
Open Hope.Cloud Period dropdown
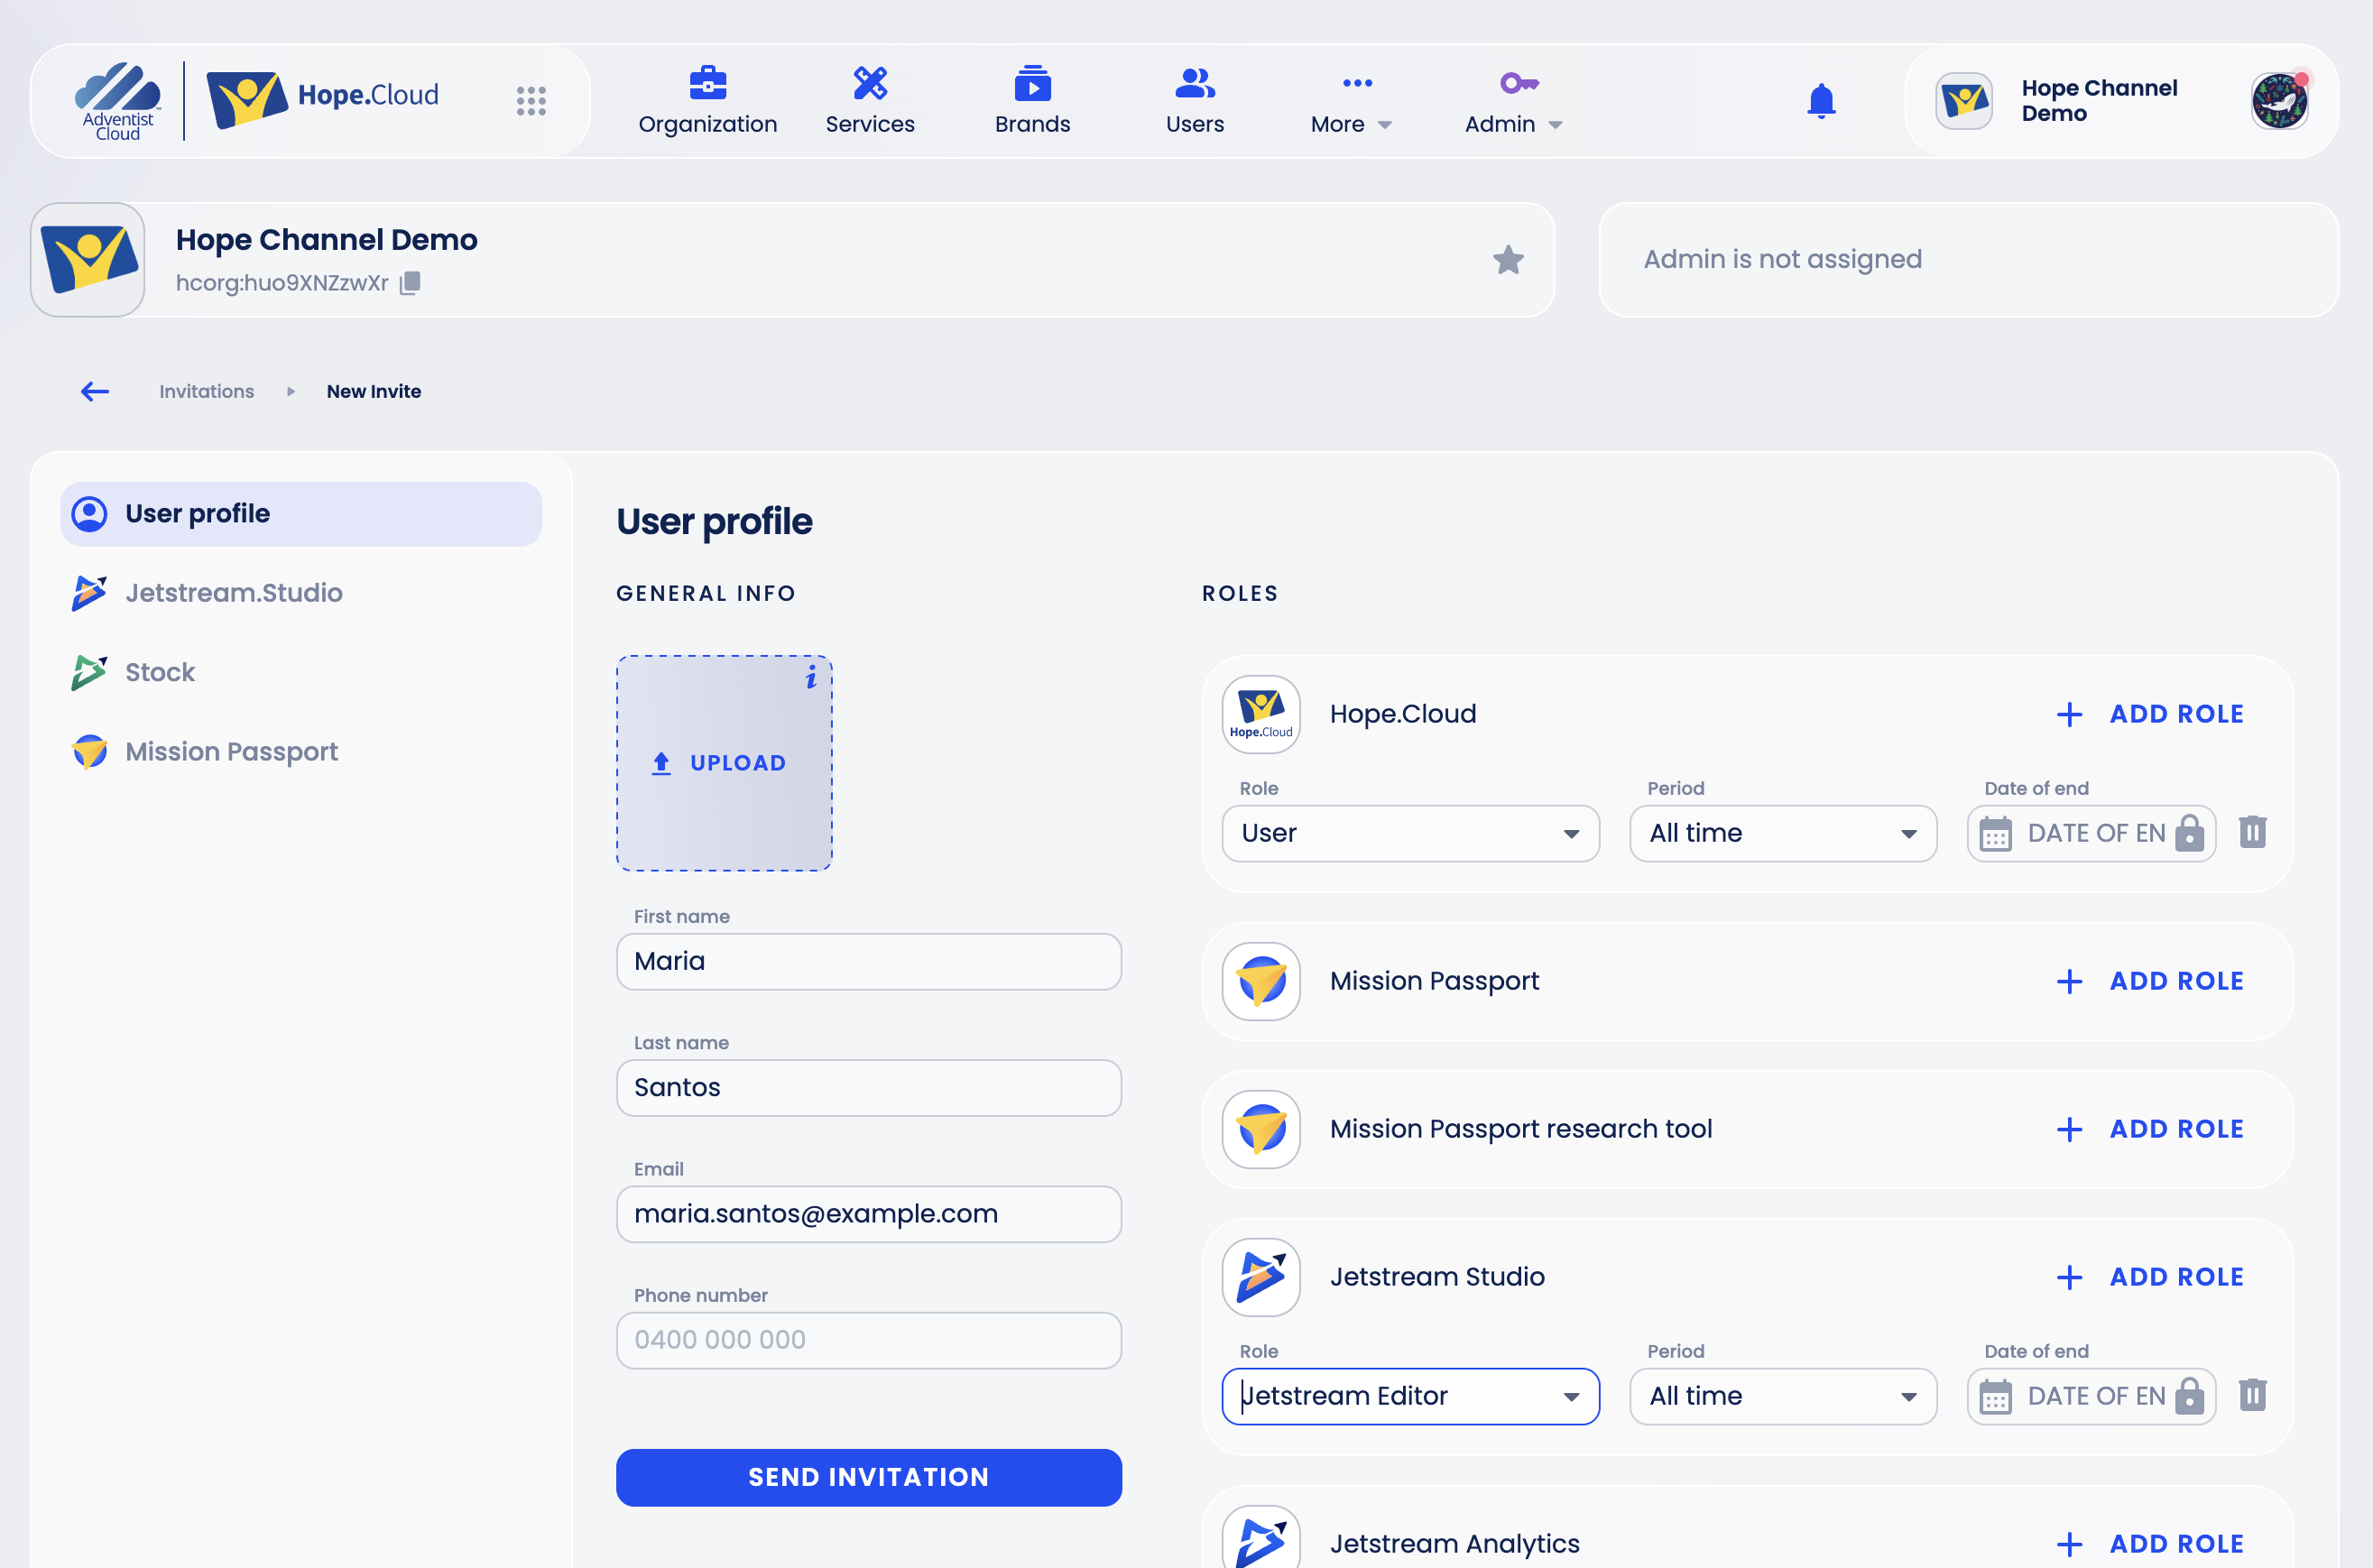(x=1782, y=833)
